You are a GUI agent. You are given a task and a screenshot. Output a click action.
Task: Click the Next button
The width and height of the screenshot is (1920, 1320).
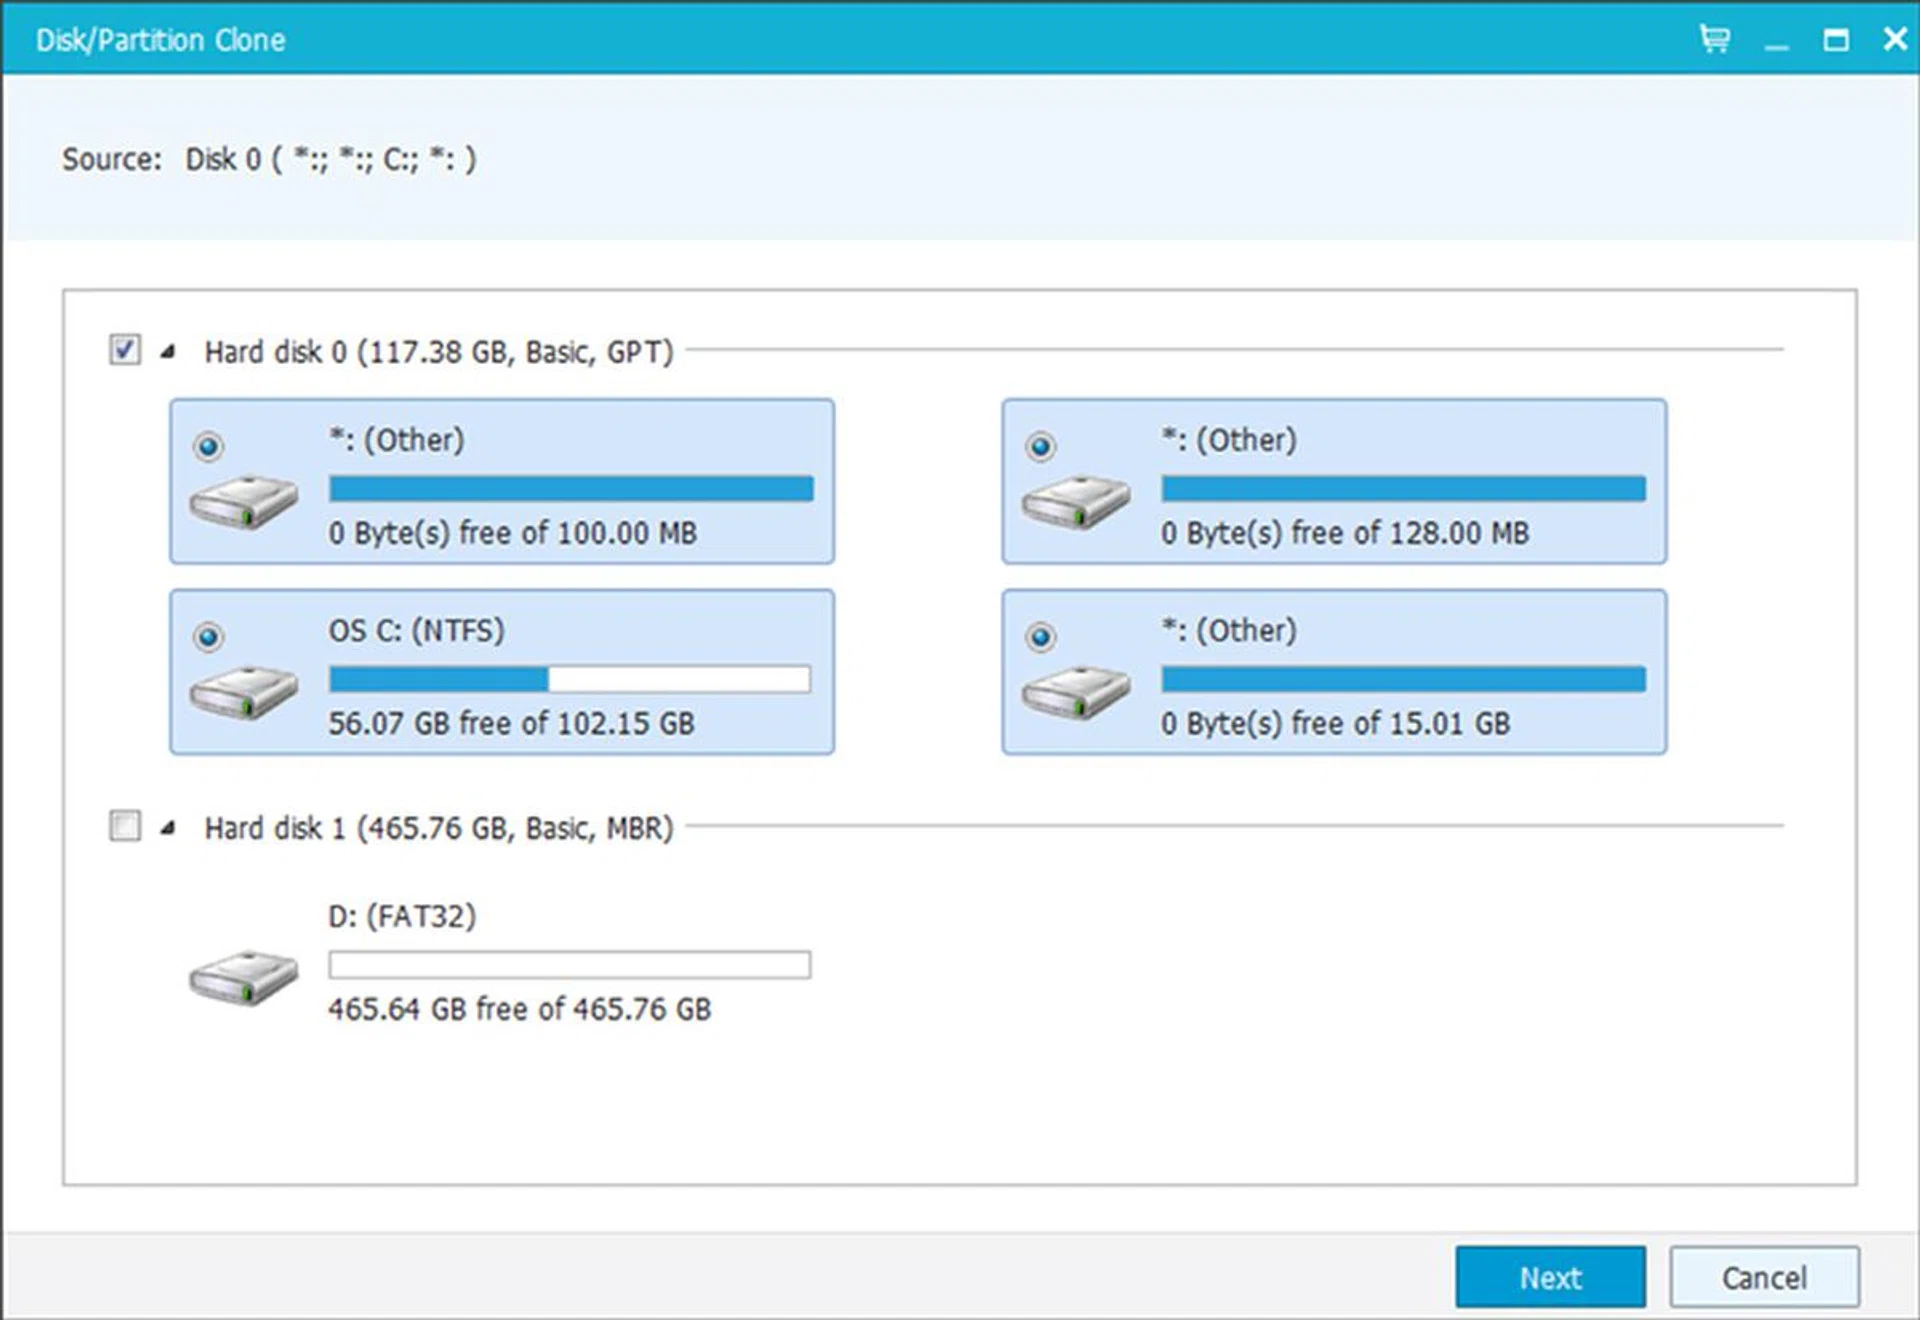coord(1551,1277)
